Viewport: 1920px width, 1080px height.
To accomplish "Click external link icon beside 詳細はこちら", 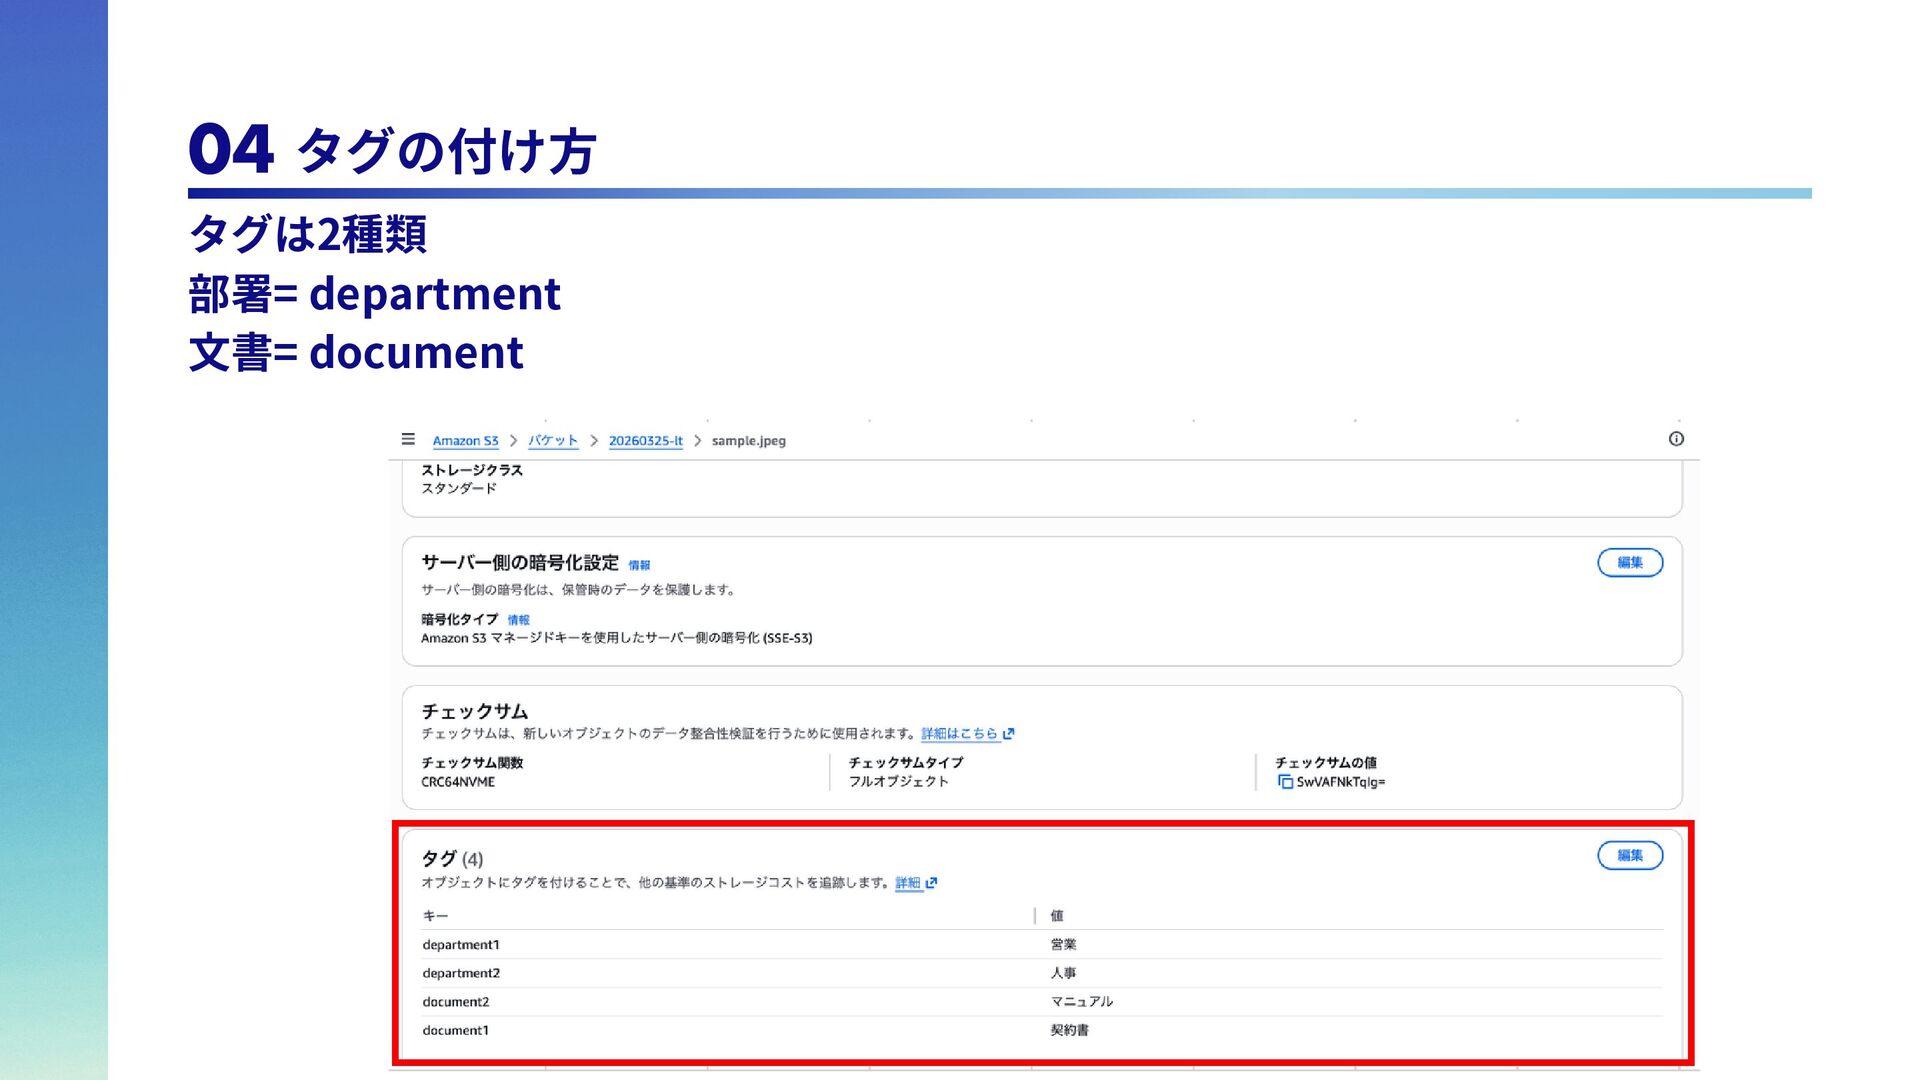I will 1009,734.
